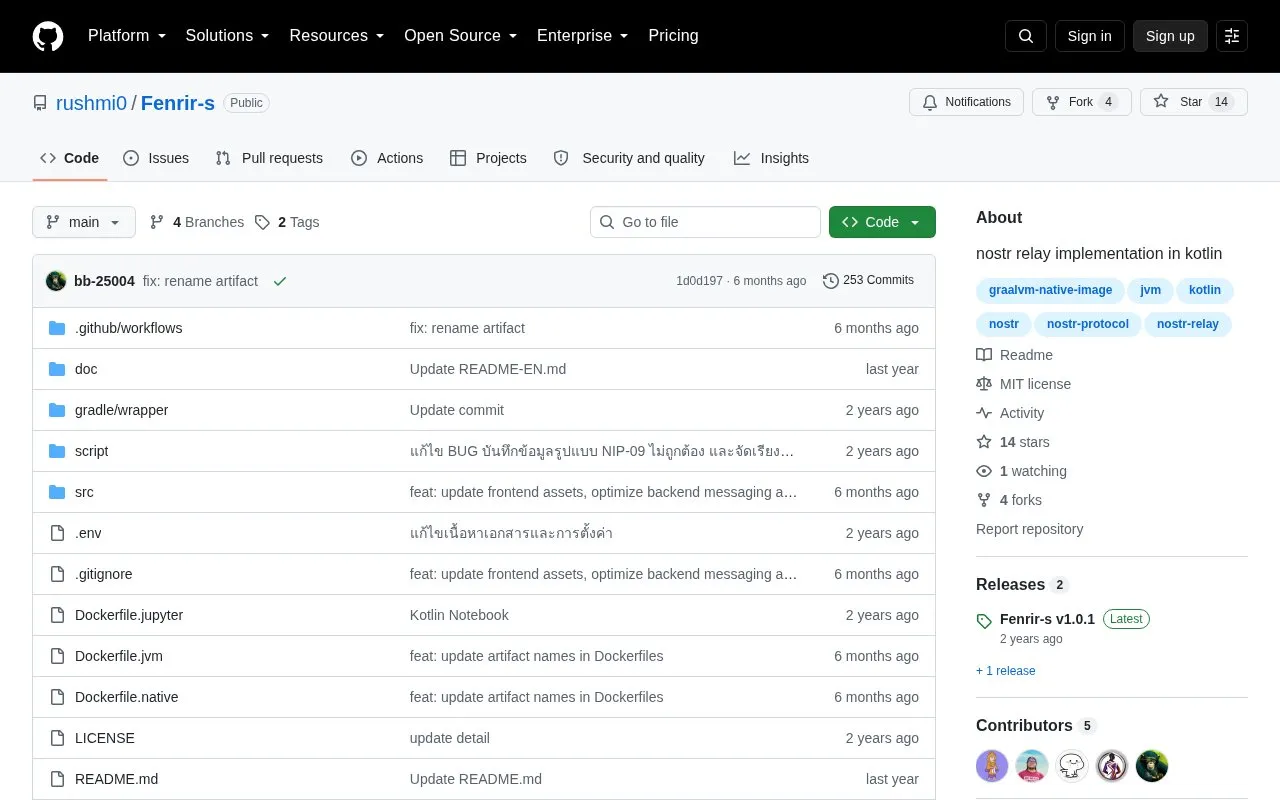
Task: Click the first contributor avatar
Action: click(x=992, y=766)
